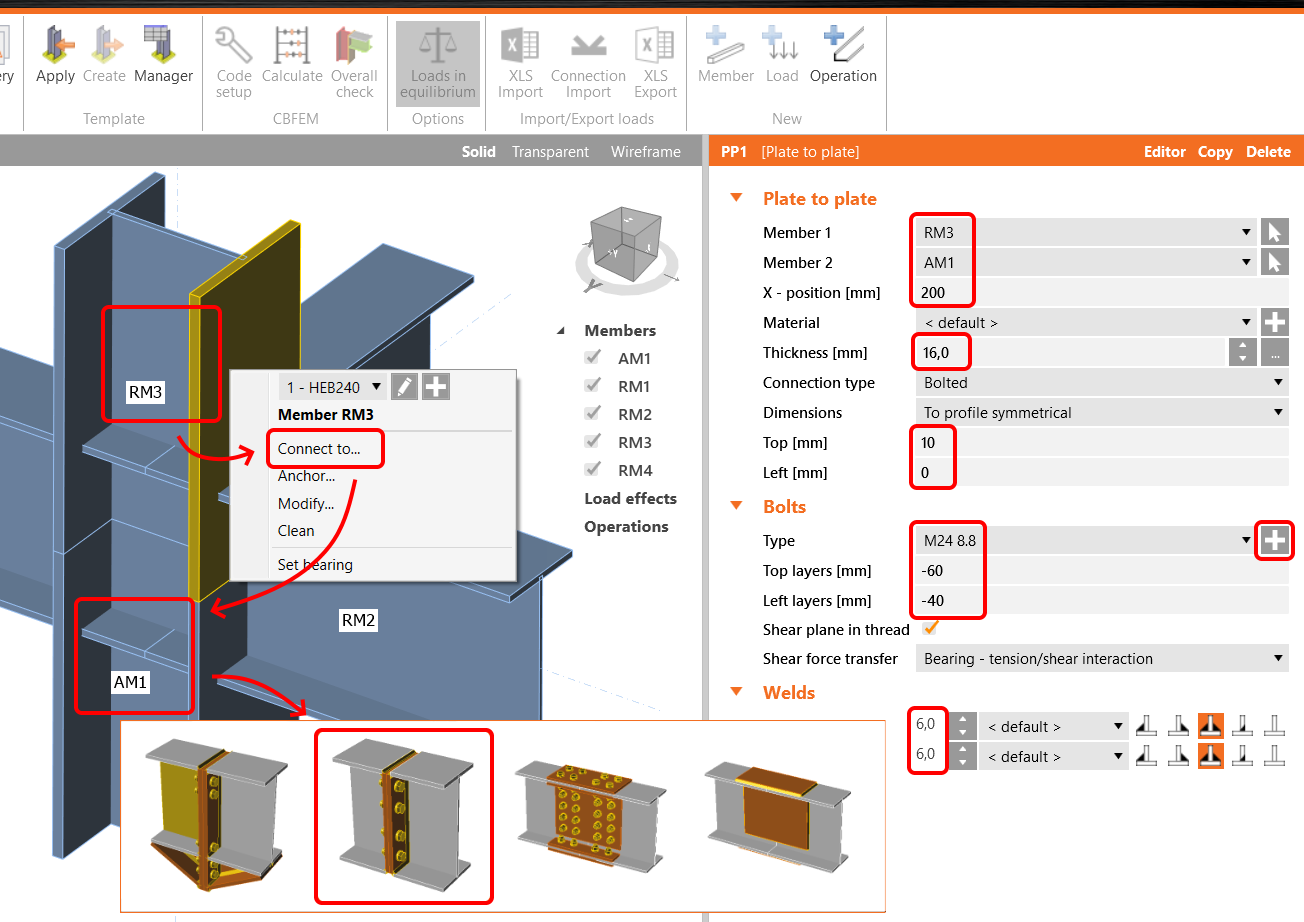Click the add new bolt type plus button
The height and width of the screenshot is (922, 1304).
click(1274, 541)
